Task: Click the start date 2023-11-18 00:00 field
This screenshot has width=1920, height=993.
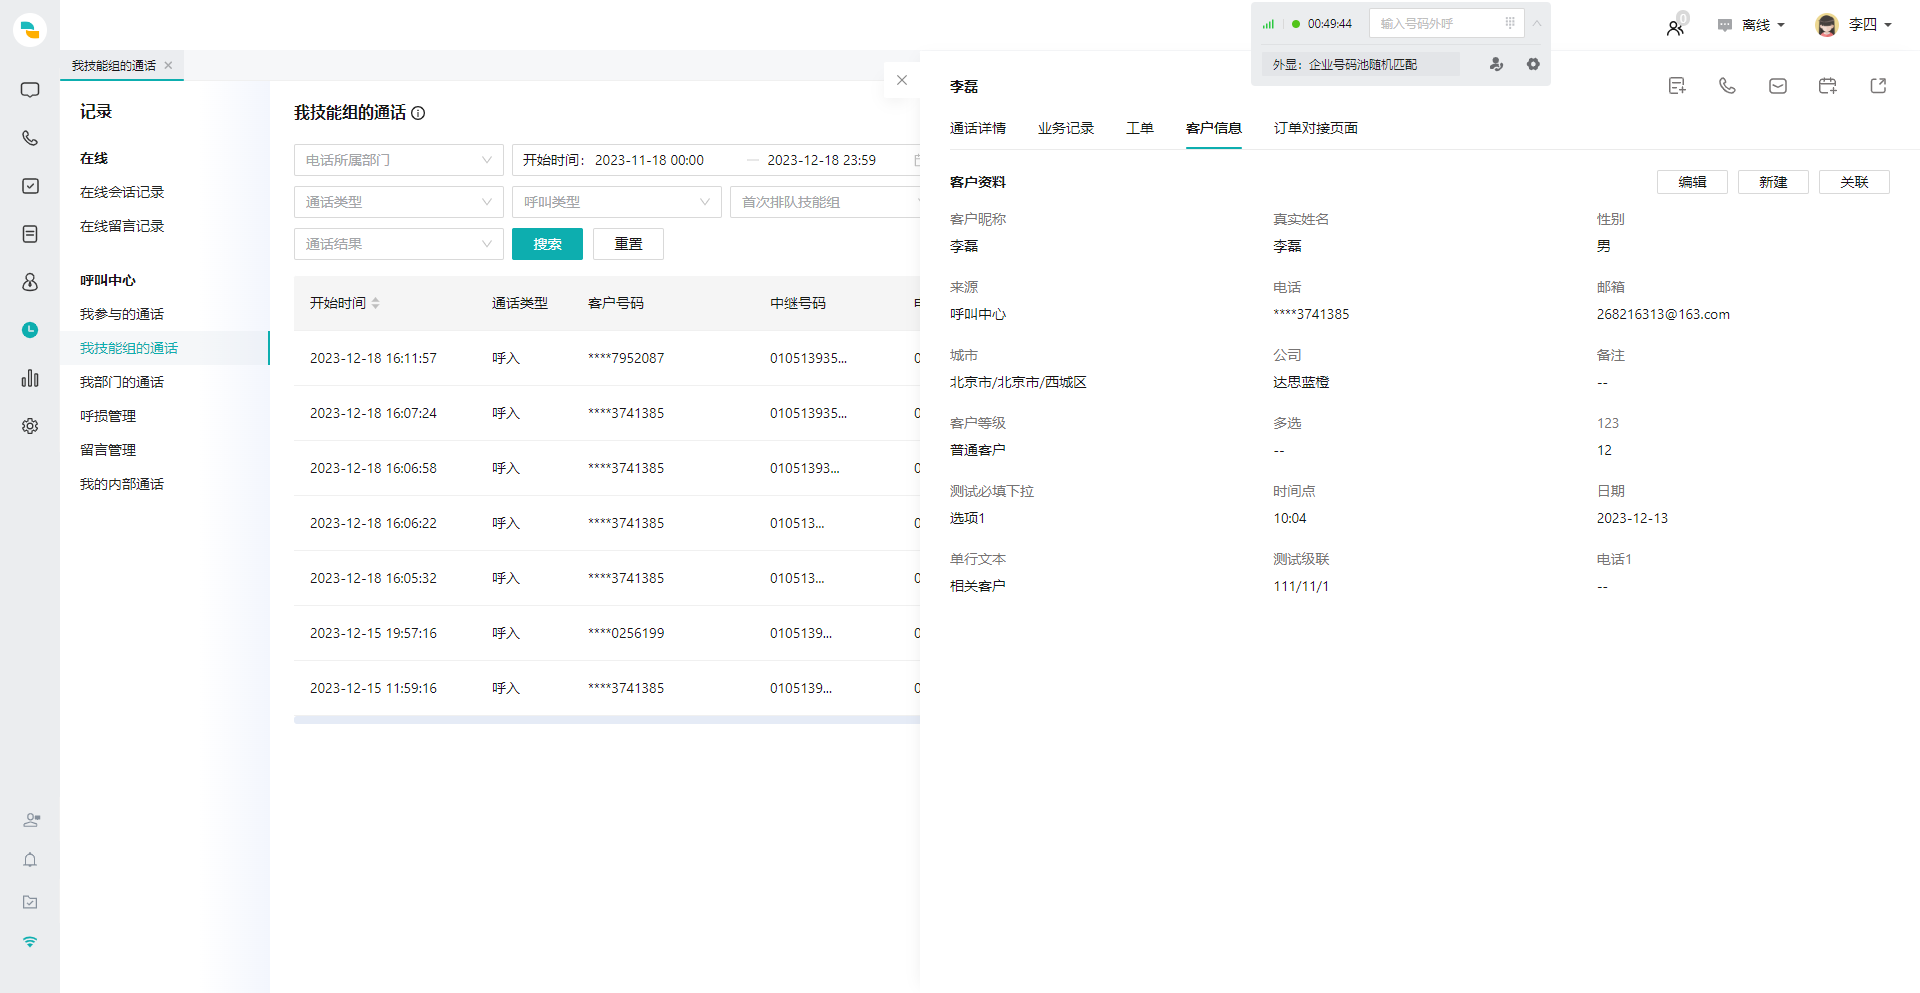Action: 649,160
